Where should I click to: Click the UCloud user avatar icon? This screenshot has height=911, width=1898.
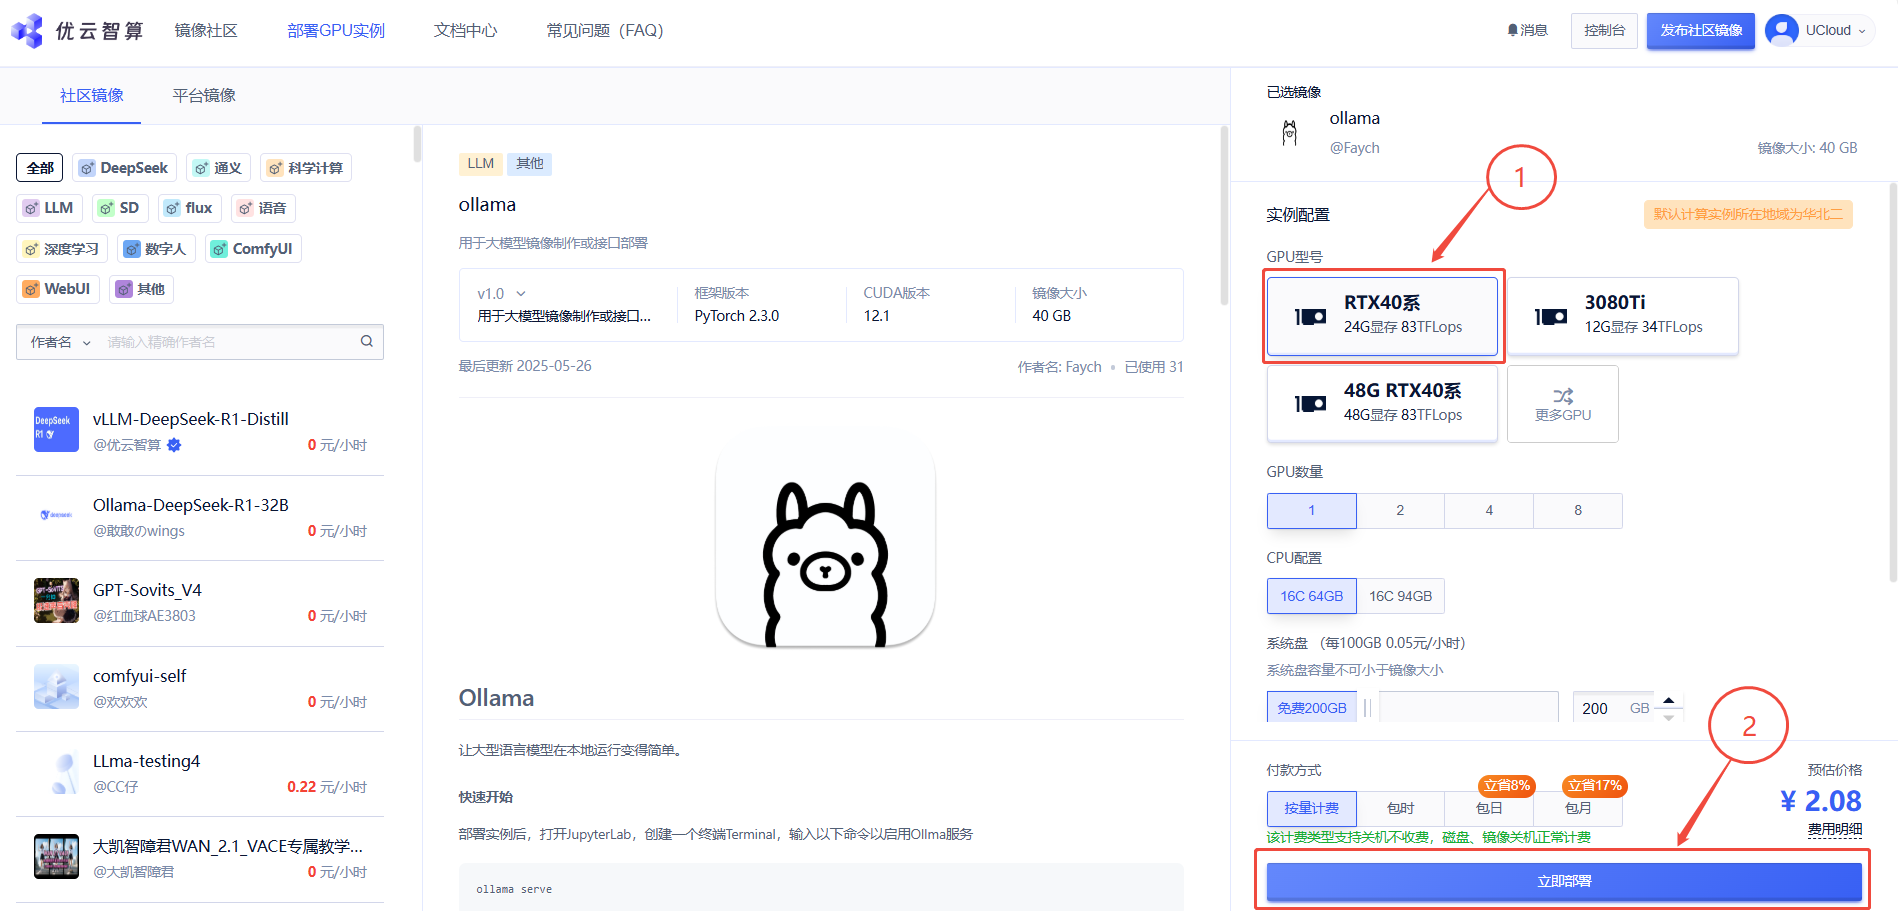tap(1781, 30)
